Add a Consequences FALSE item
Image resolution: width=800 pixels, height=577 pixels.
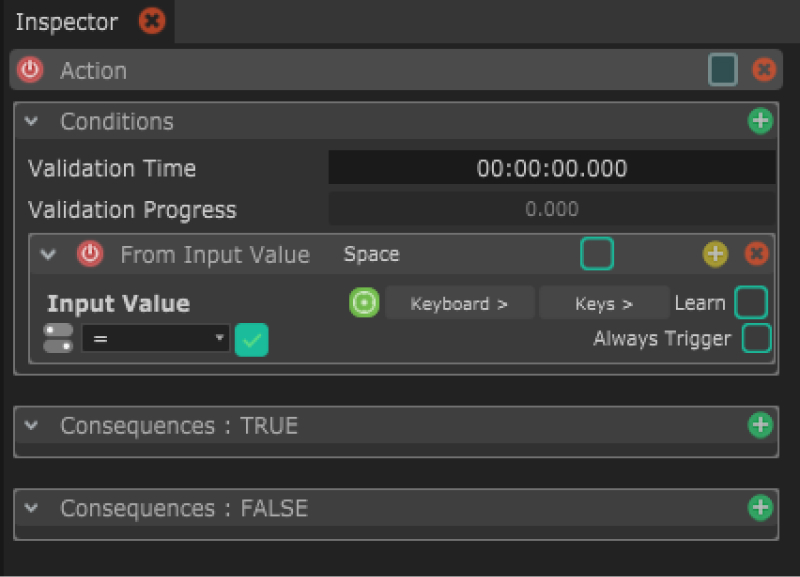click(761, 508)
